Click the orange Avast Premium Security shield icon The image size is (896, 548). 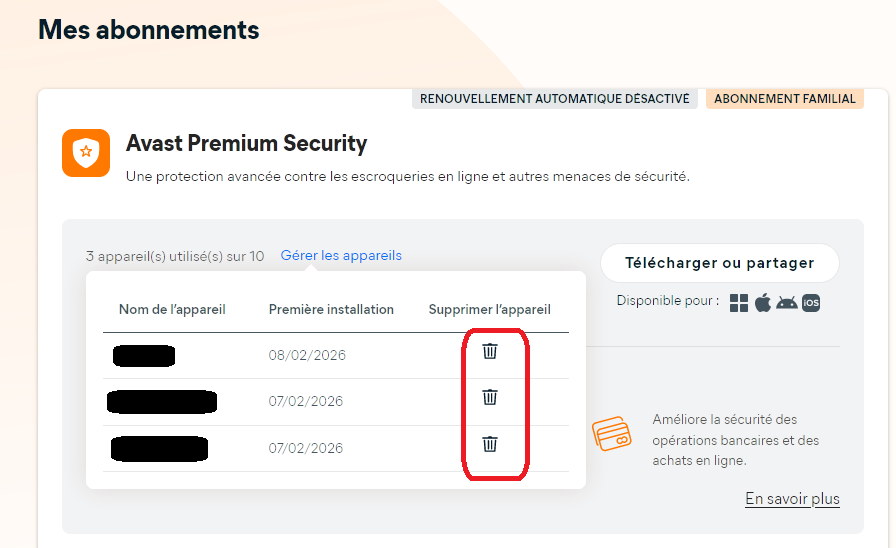(x=86, y=153)
